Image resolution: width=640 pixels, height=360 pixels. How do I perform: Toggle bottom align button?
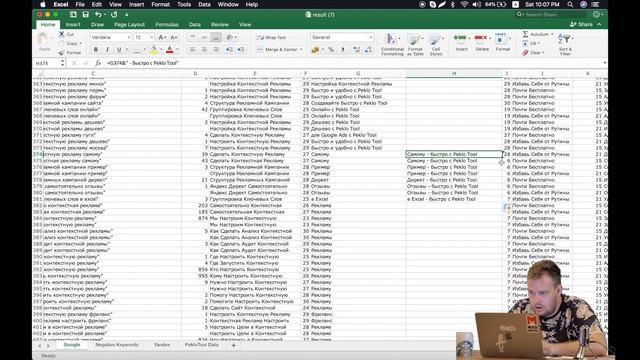coord(216,38)
